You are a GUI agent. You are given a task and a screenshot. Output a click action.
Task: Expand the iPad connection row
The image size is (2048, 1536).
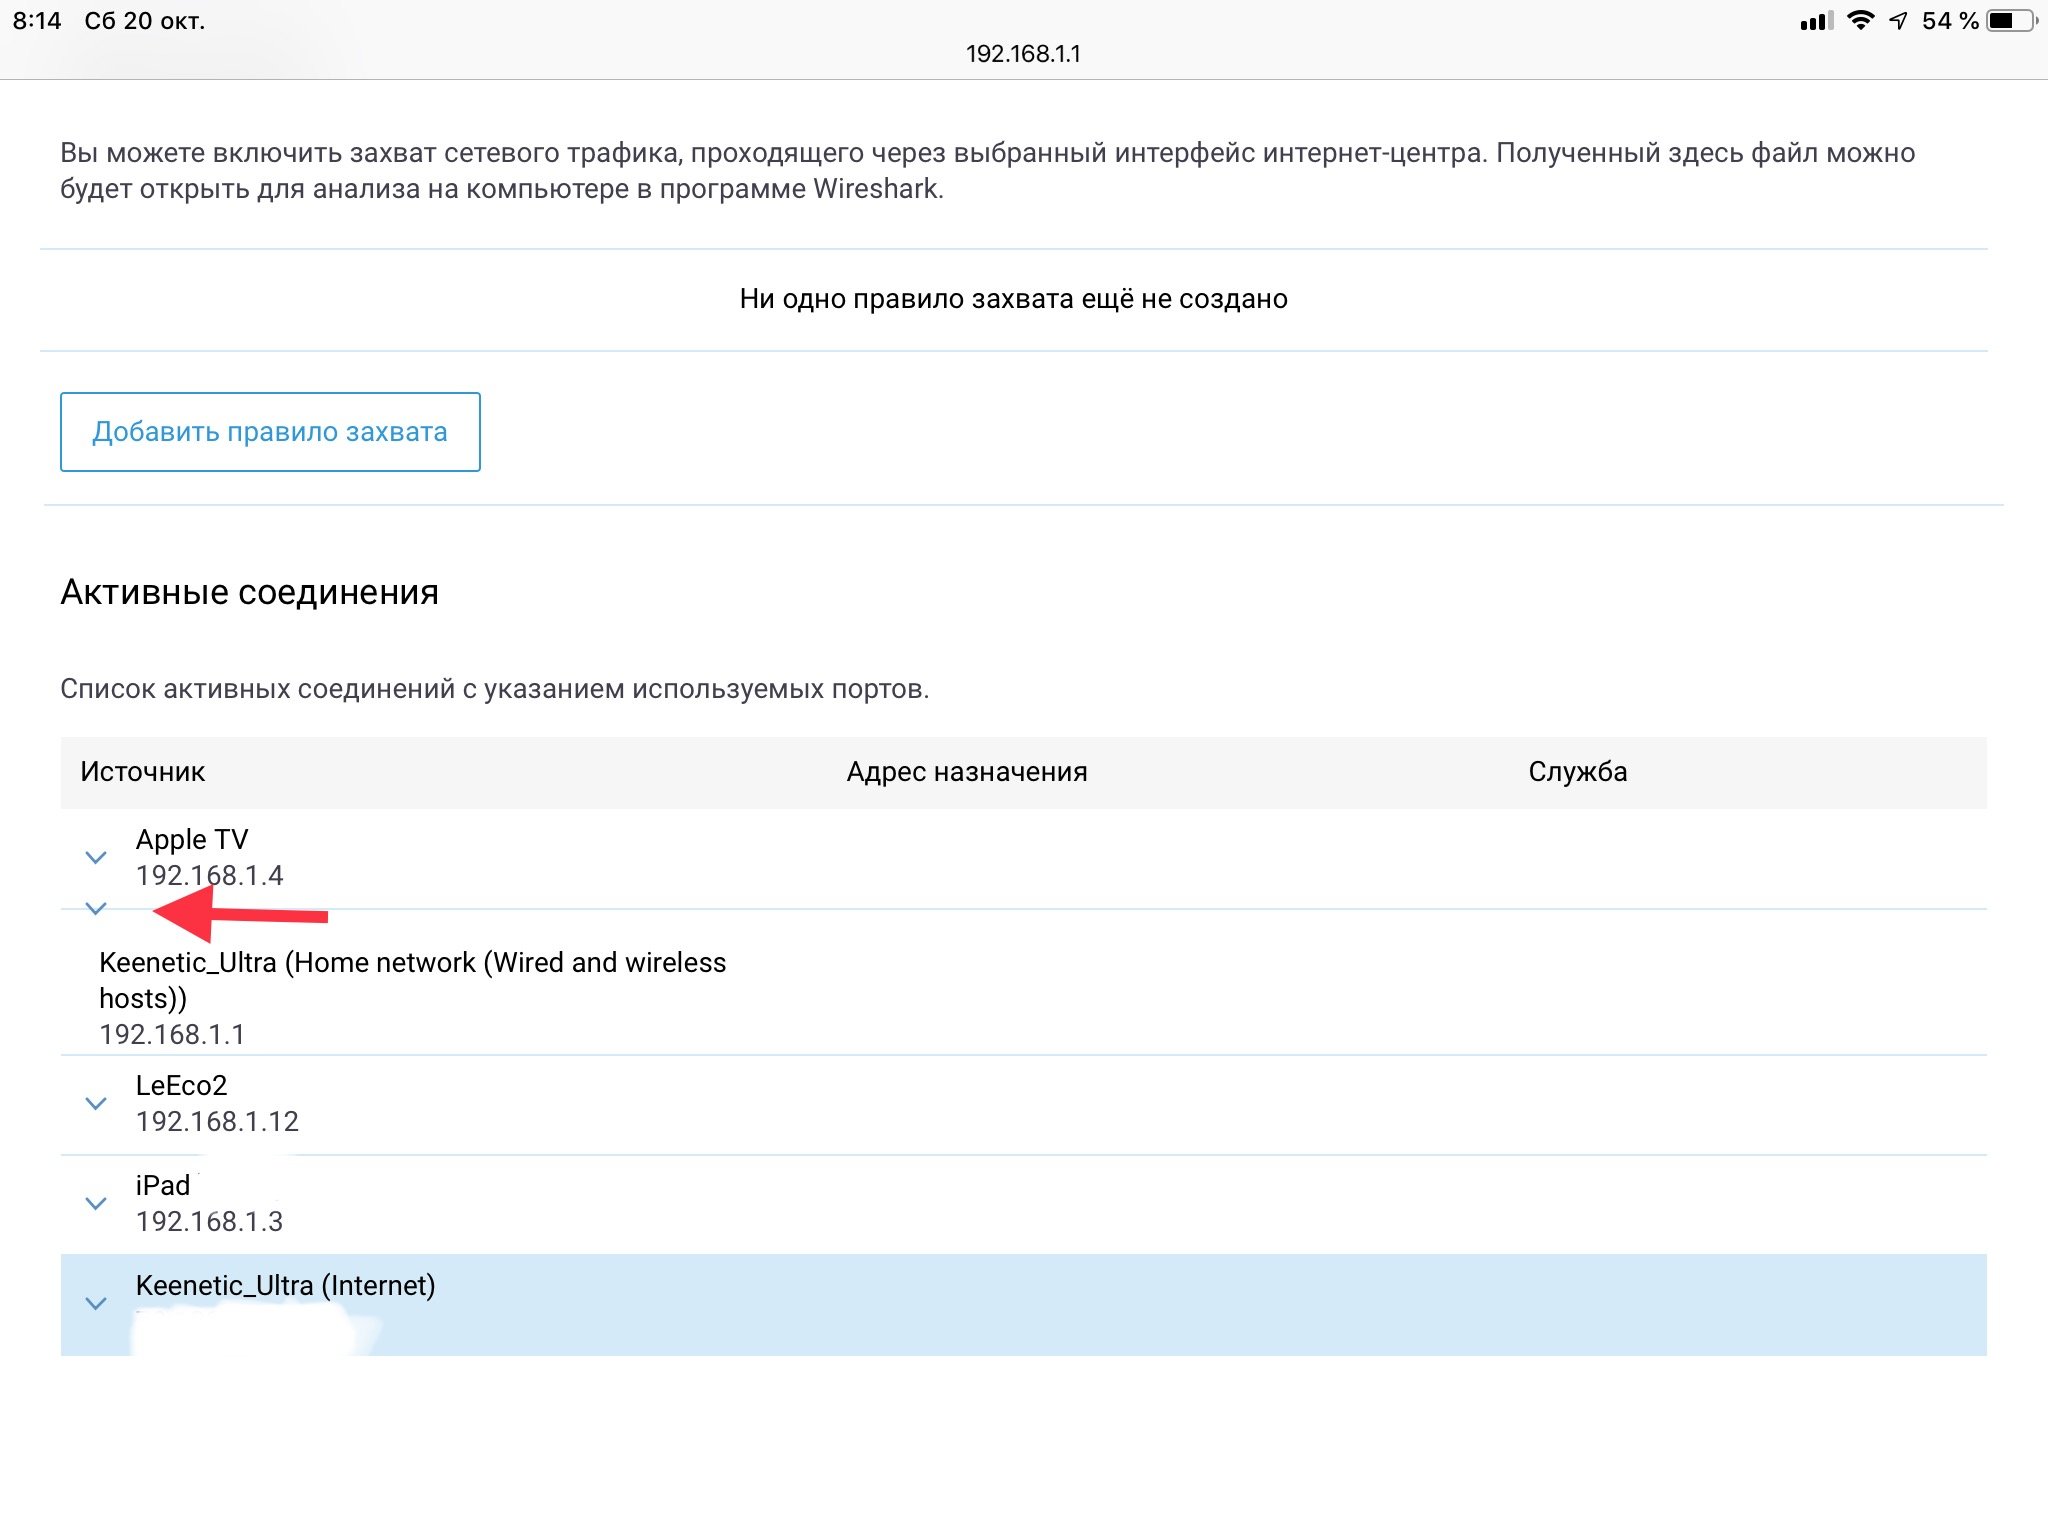(96, 1203)
